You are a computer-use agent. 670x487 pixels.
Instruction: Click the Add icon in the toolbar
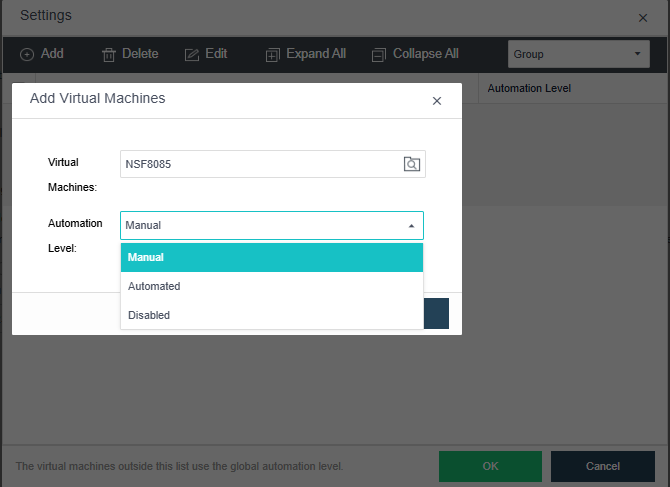27,54
